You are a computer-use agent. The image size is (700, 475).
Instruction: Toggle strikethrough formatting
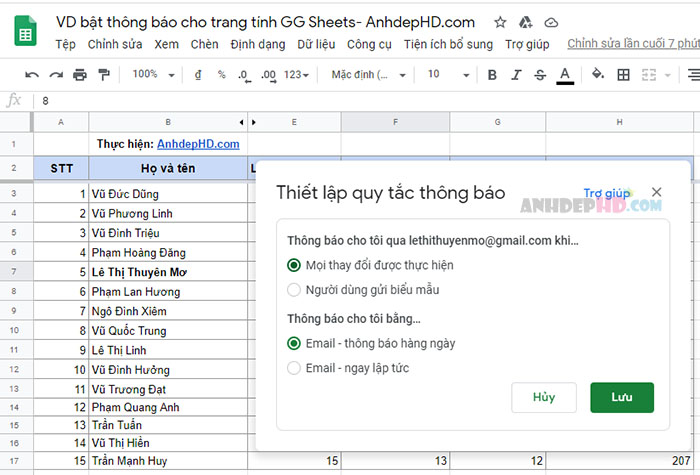(x=540, y=75)
